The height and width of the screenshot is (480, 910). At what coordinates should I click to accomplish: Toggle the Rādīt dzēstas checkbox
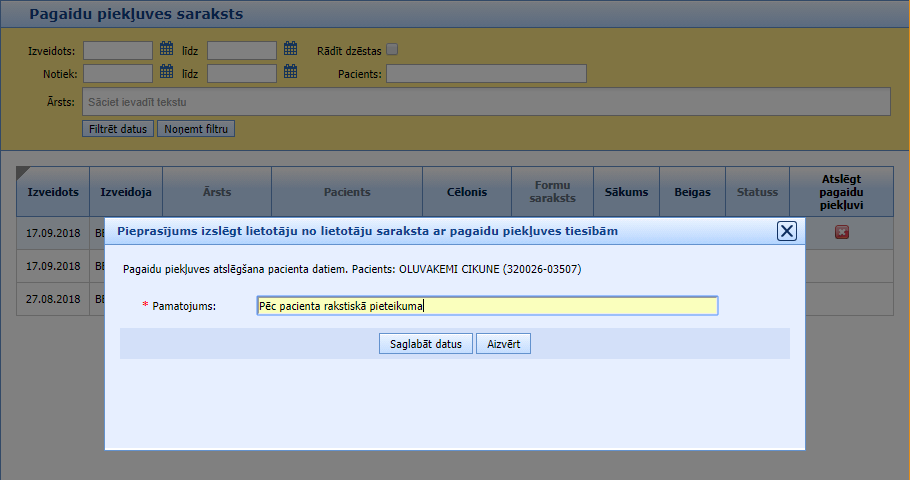coord(392,49)
